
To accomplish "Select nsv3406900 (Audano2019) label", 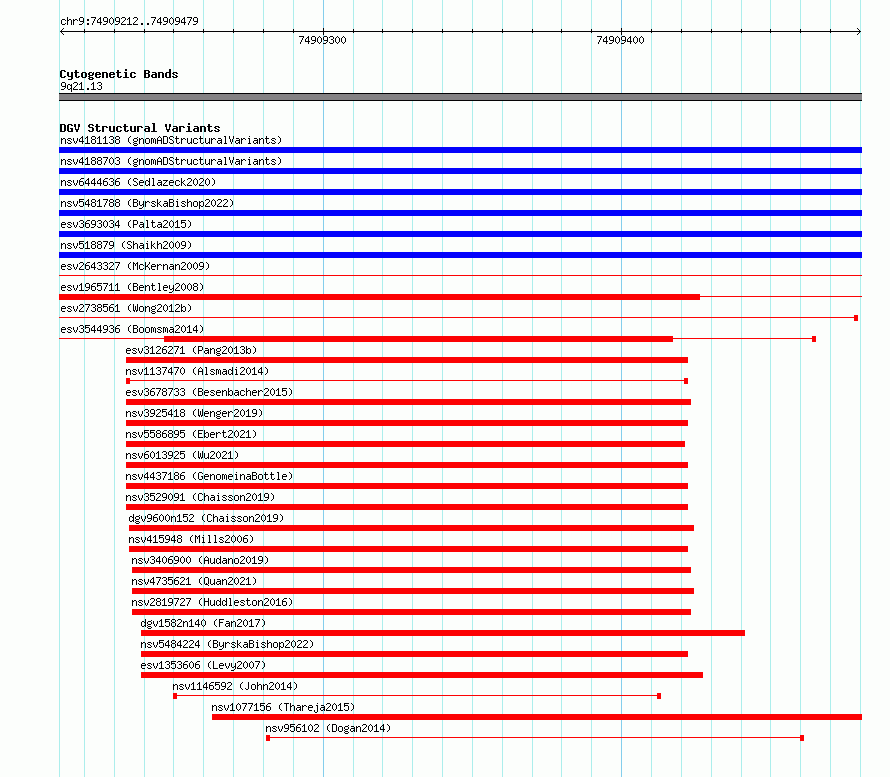I will pos(200,560).
